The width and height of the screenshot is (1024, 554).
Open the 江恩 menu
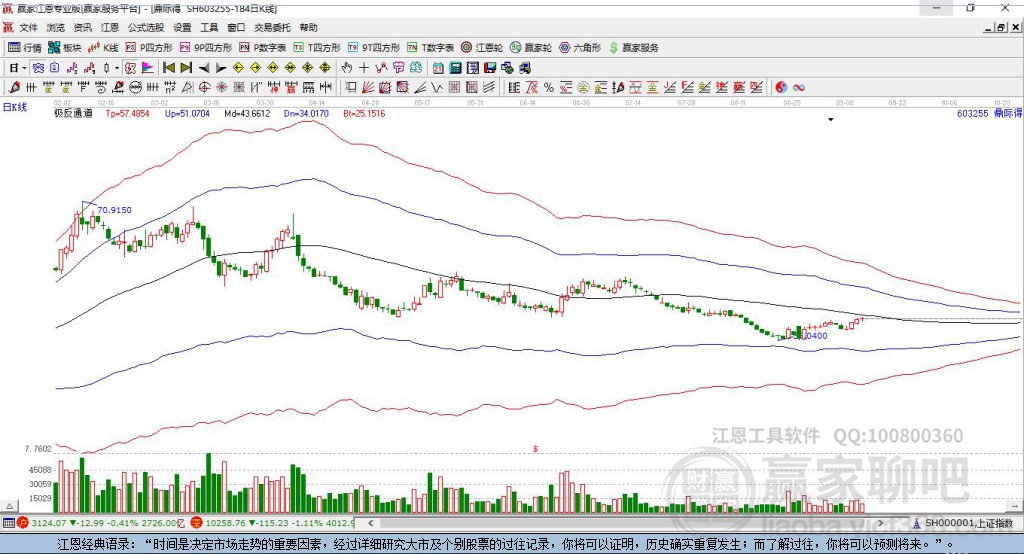tap(110, 27)
